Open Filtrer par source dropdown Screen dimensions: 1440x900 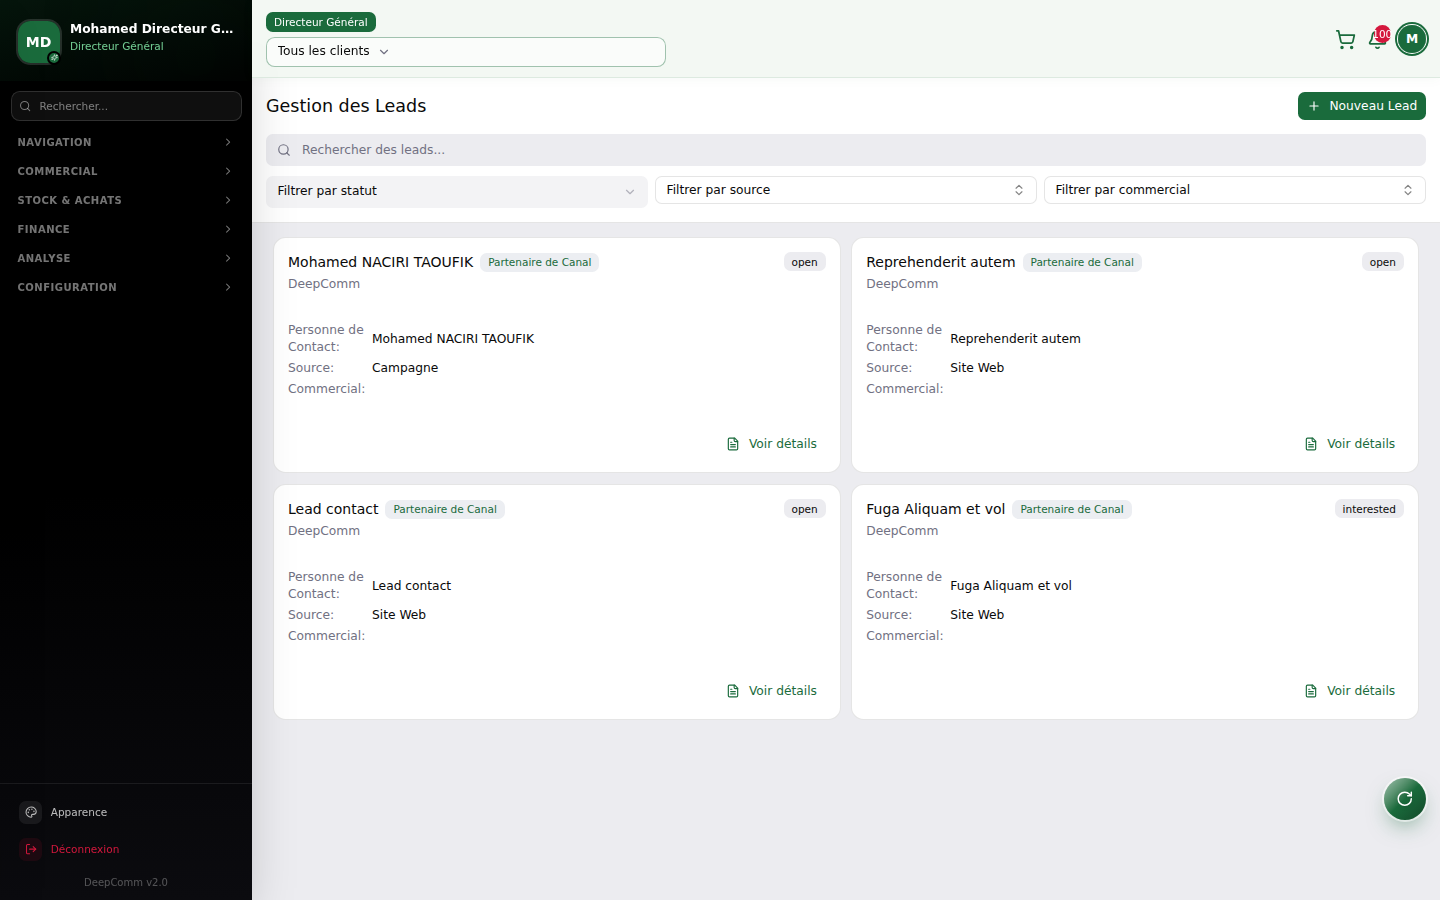pos(845,190)
